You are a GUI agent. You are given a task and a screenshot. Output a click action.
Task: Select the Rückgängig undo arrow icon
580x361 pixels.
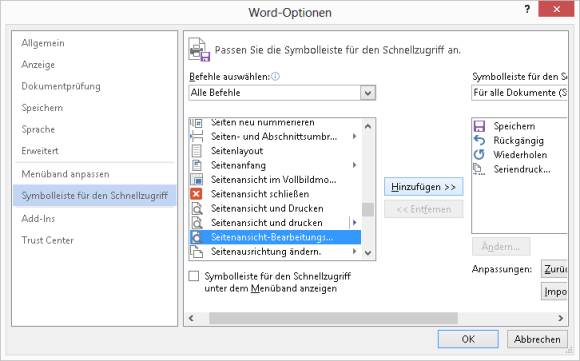point(479,140)
